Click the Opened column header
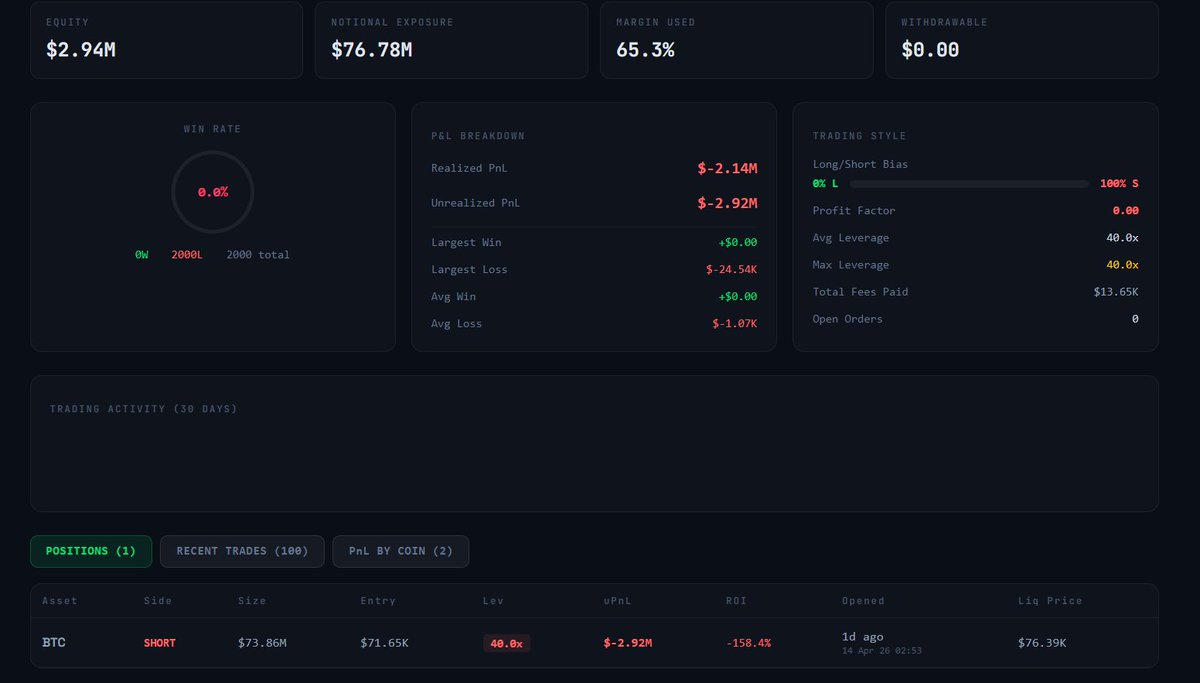The image size is (1200, 683). coord(863,601)
